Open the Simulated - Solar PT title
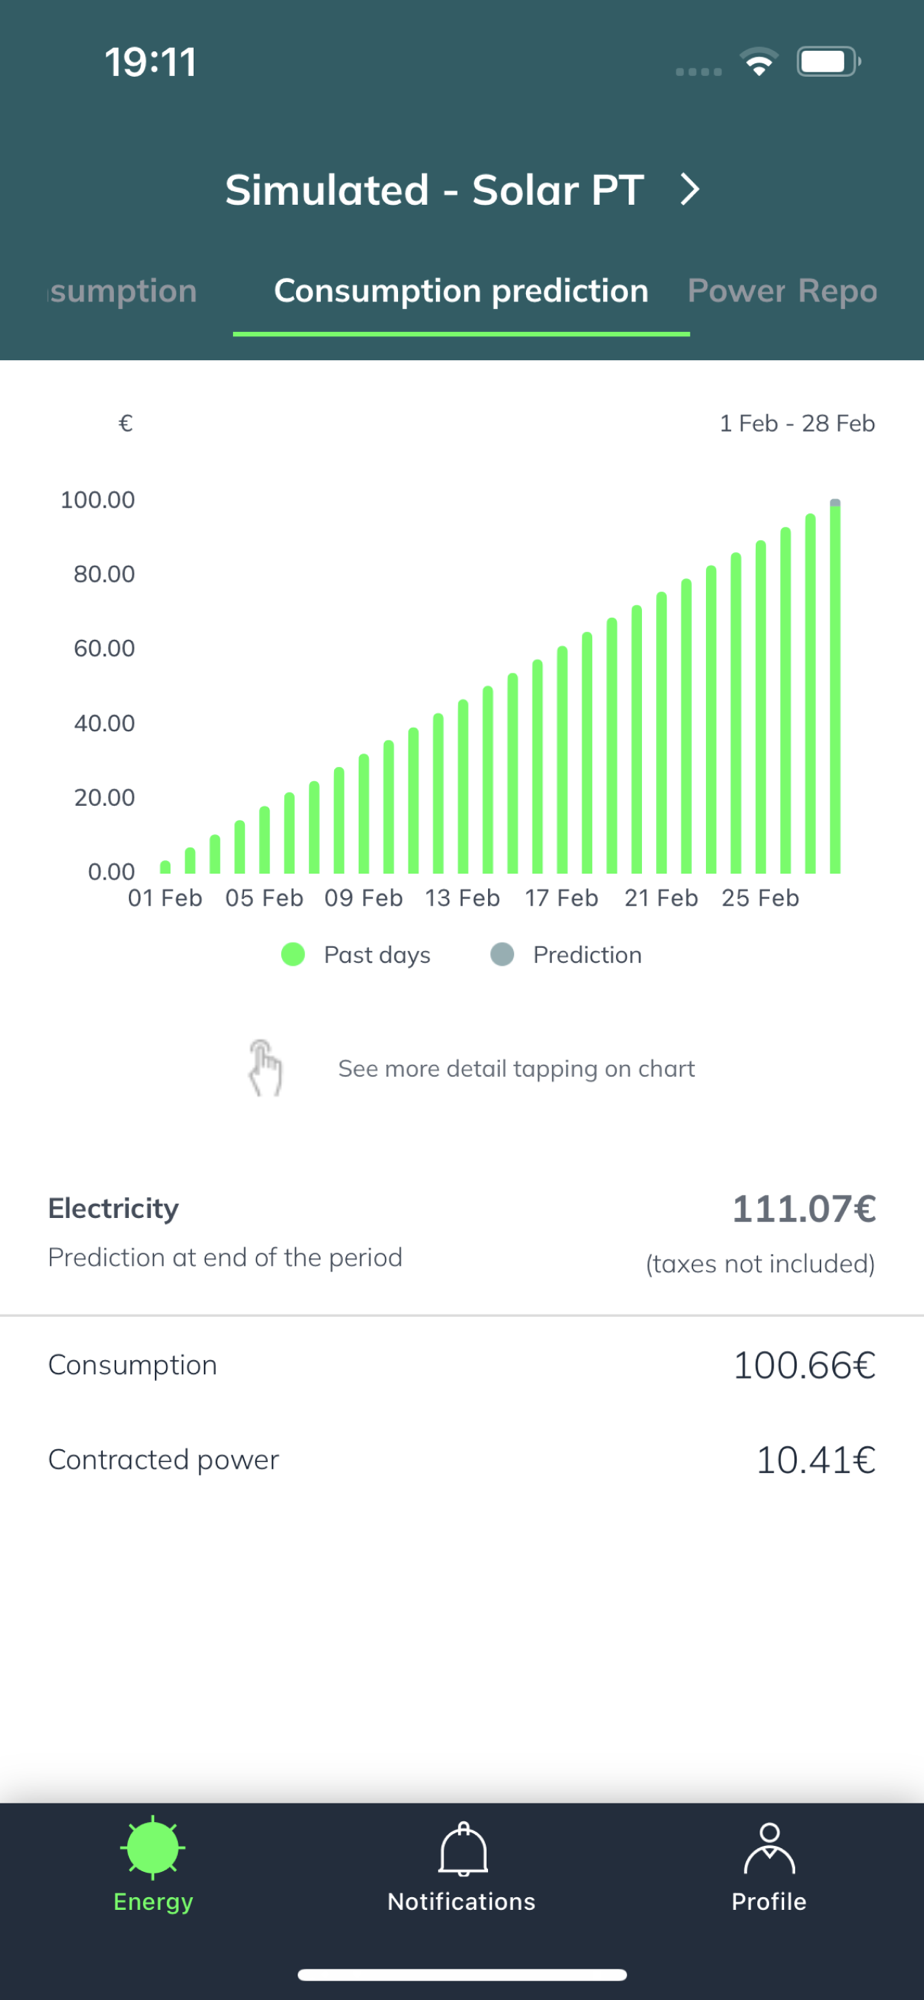The height and width of the screenshot is (2000, 924). point(434,190)
